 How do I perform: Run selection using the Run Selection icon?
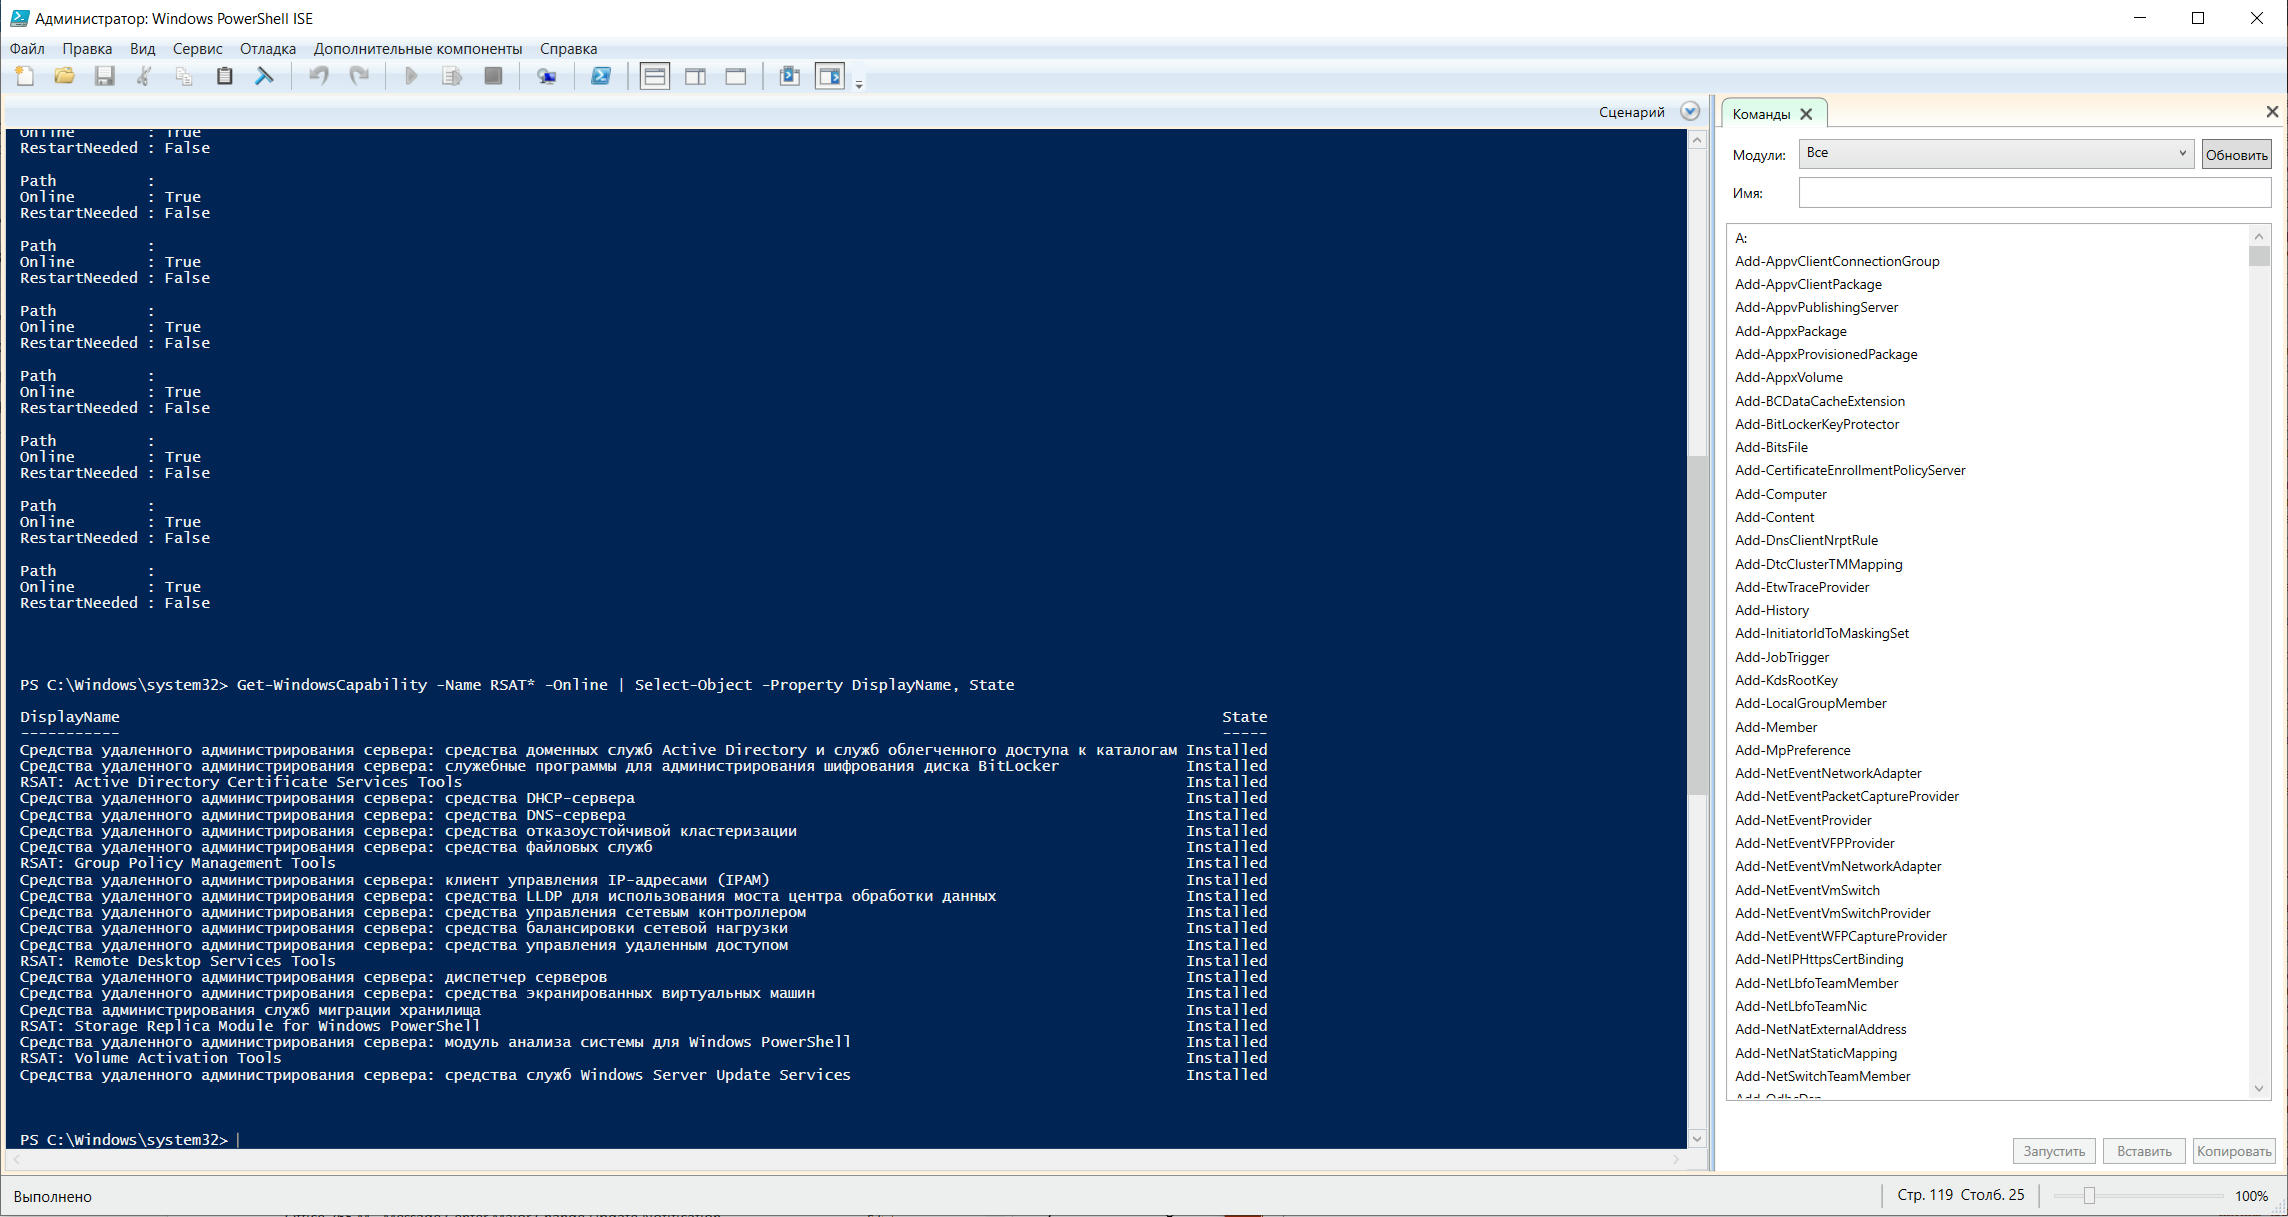452,76
